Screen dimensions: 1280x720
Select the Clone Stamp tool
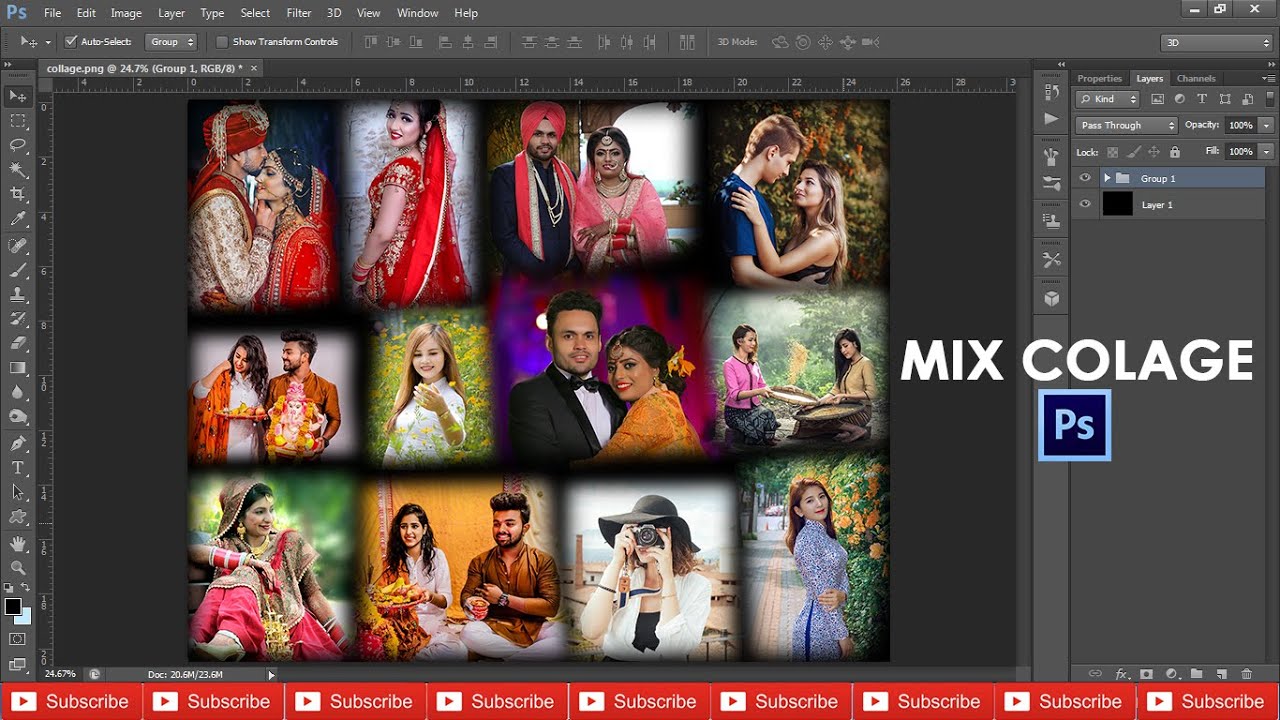pyautogui.click(x=18, y=295)
